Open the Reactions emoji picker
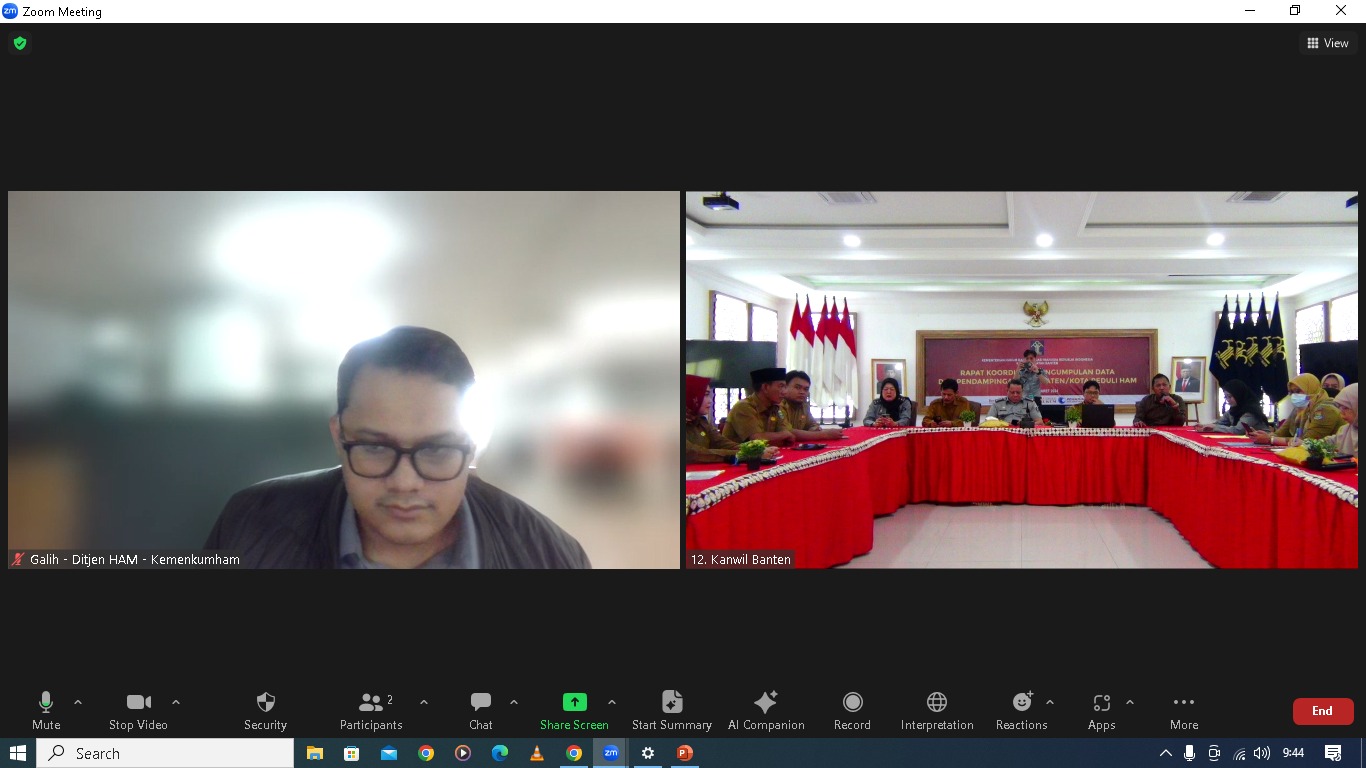Image resolution: width=1366 pixels, height=768 pixels. point(1021,710)
